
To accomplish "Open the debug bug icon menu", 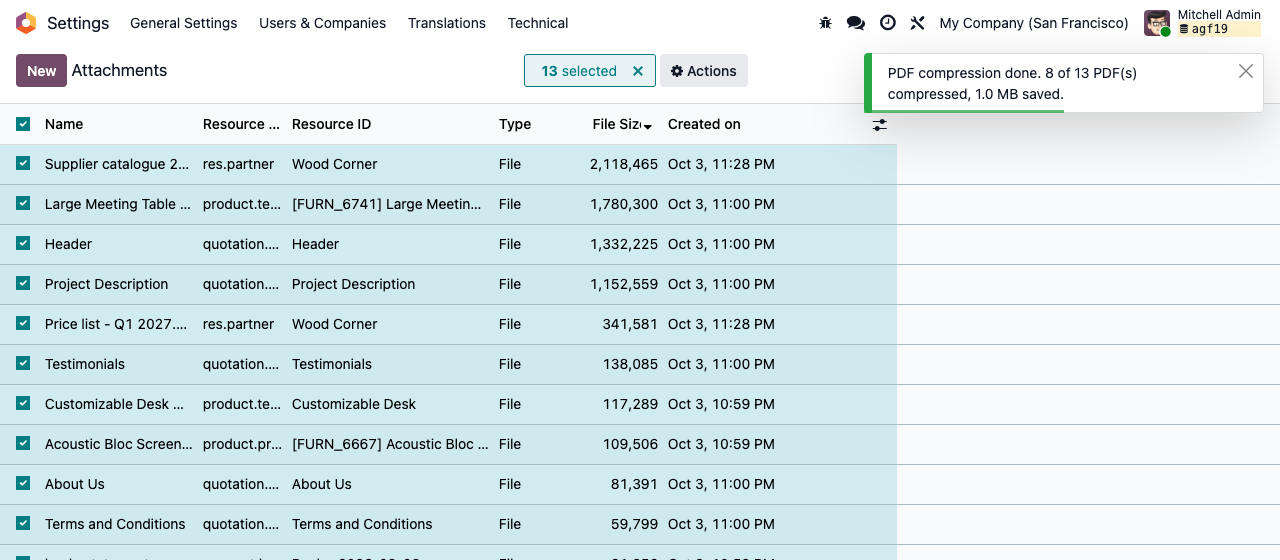I will click(x=825, y=23).
